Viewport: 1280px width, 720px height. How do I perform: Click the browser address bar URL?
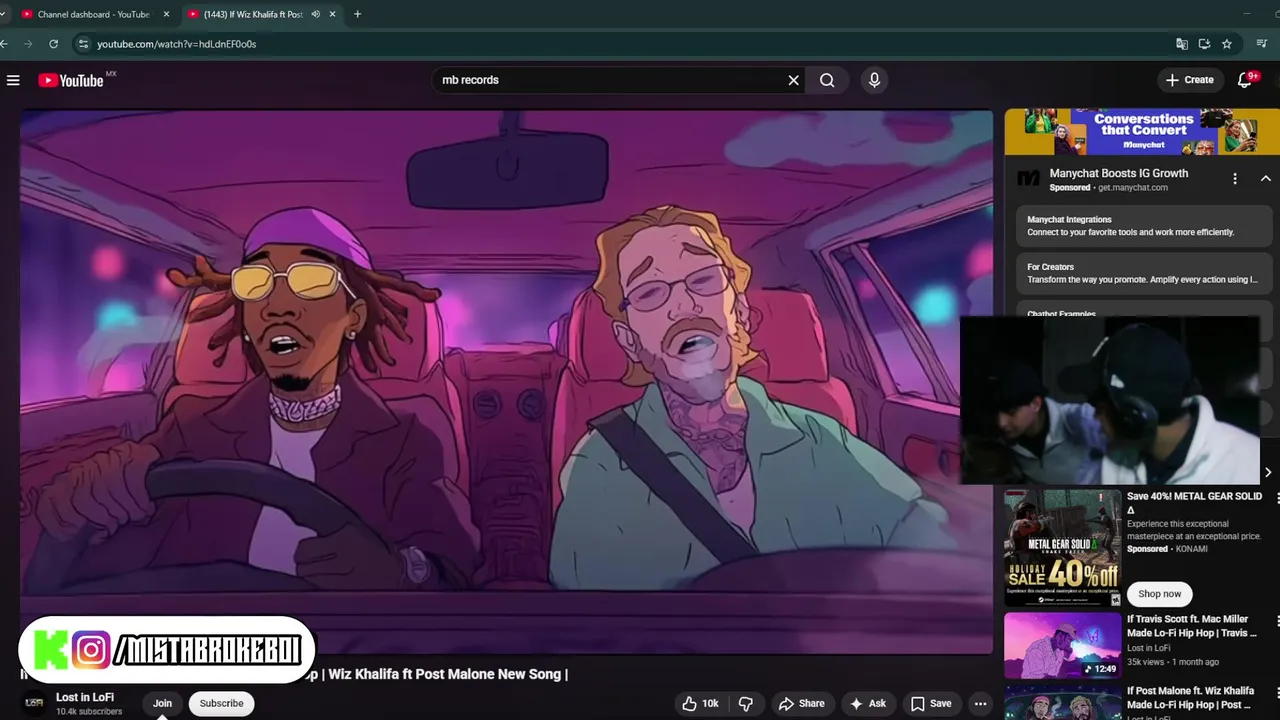pyautogui.click(x=176, y=44)
